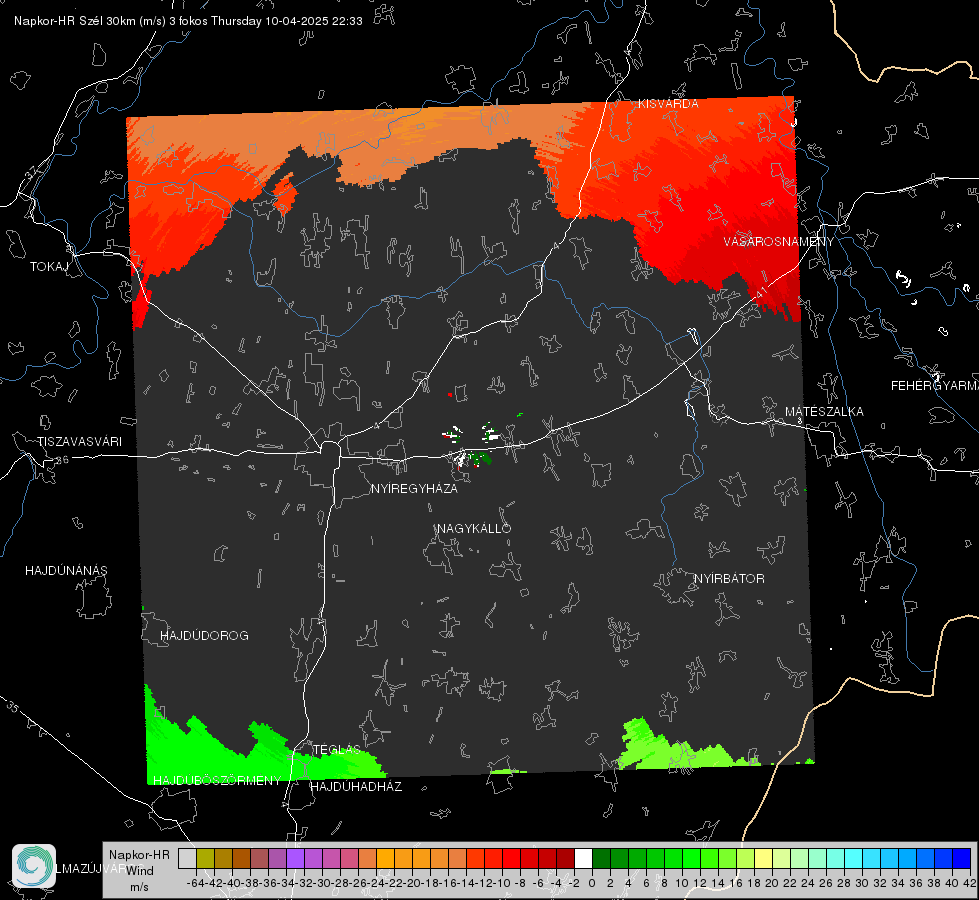Image resolution: width=979 pixels, height=900 pixels.
Task: Select the MÁTÉSZALKA town label
Action: [x=824, y=412]
